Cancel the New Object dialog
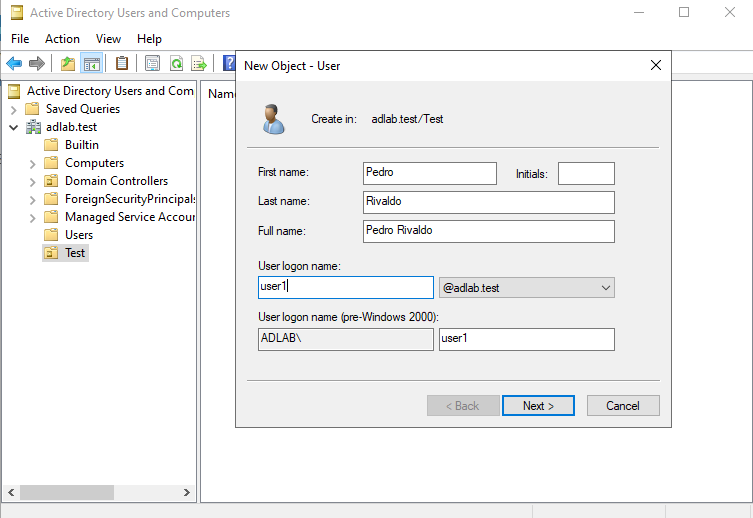The width and height of the screenshot is (753, 518). (x=622, y=406)
